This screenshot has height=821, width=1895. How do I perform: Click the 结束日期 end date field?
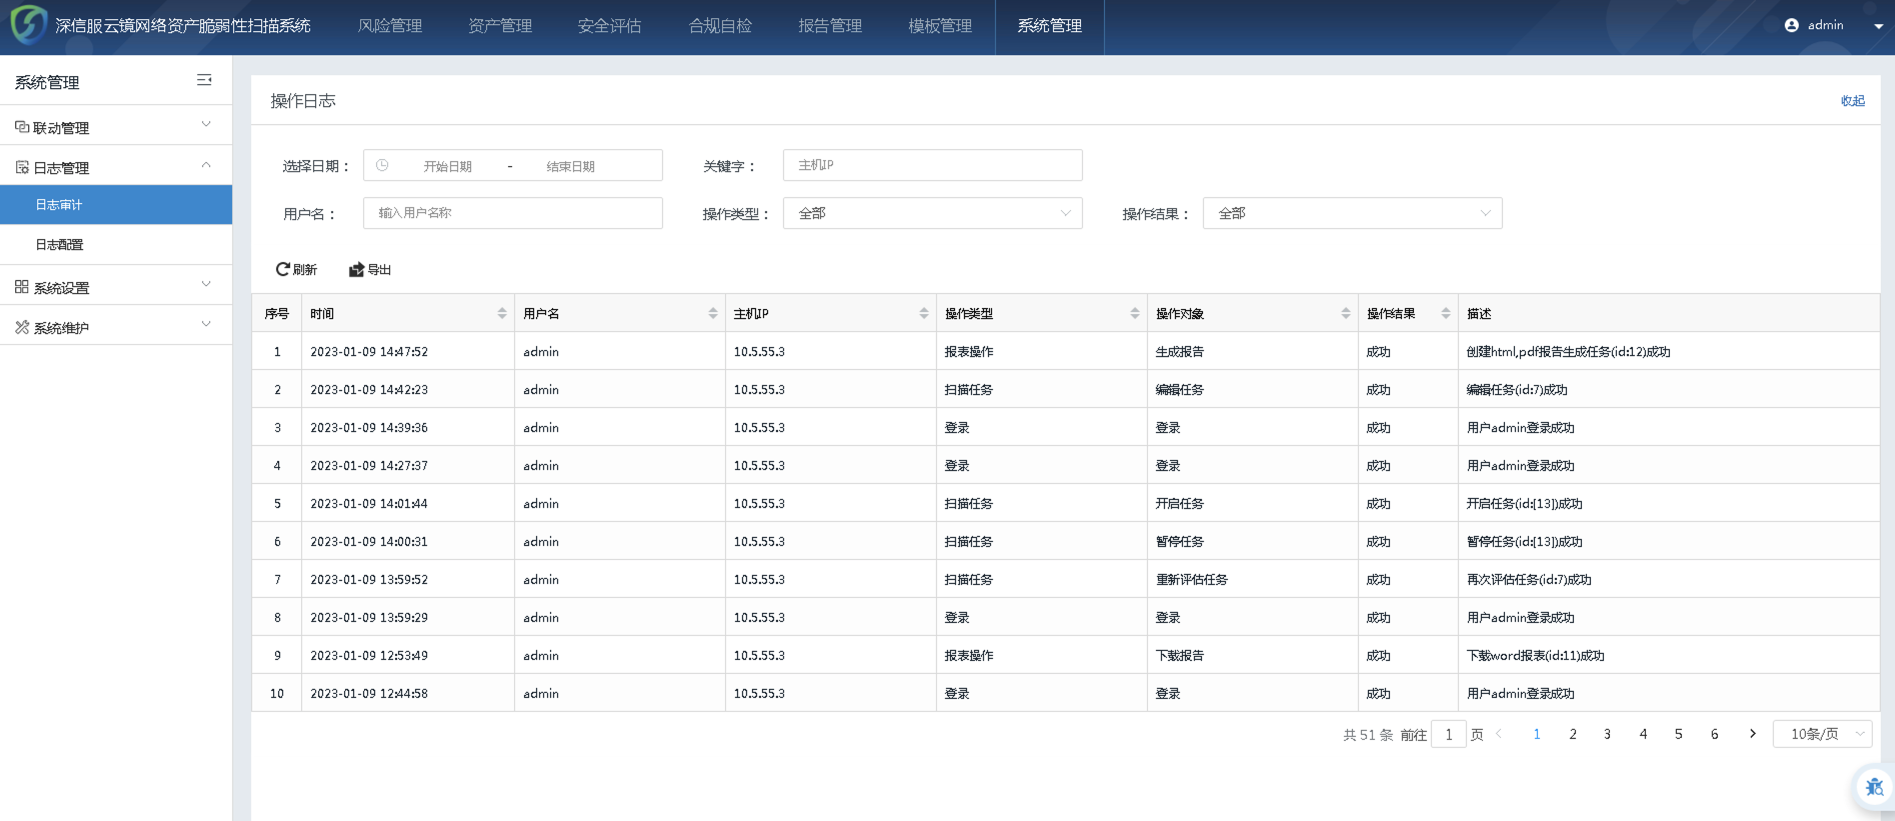pos(571,166)
